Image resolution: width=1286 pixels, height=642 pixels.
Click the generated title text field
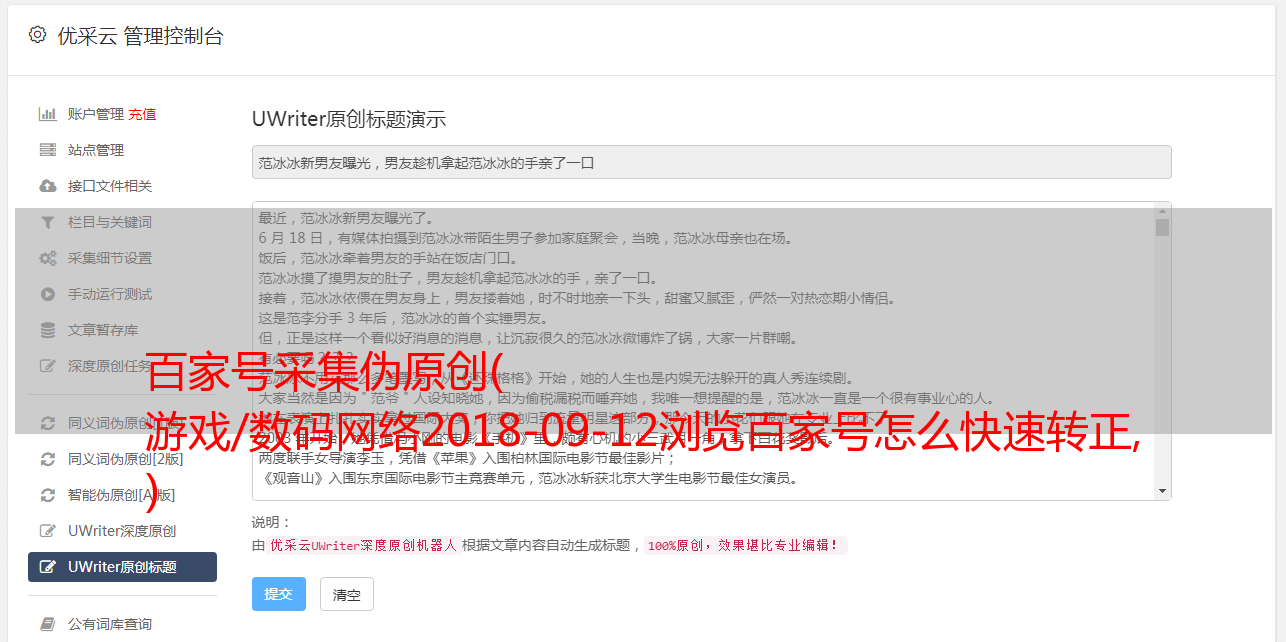pos(711,162)
